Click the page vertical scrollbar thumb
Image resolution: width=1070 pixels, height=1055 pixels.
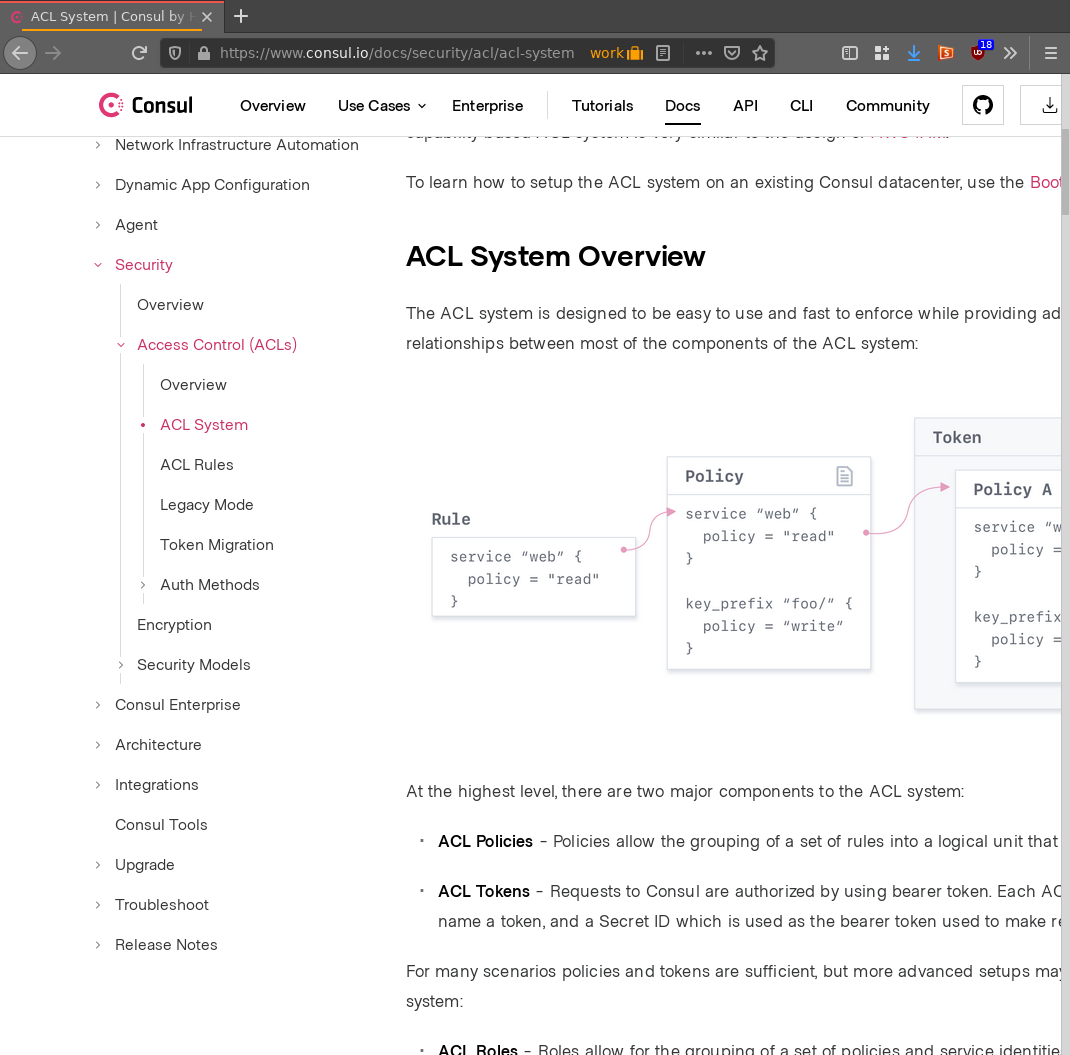1065,172
